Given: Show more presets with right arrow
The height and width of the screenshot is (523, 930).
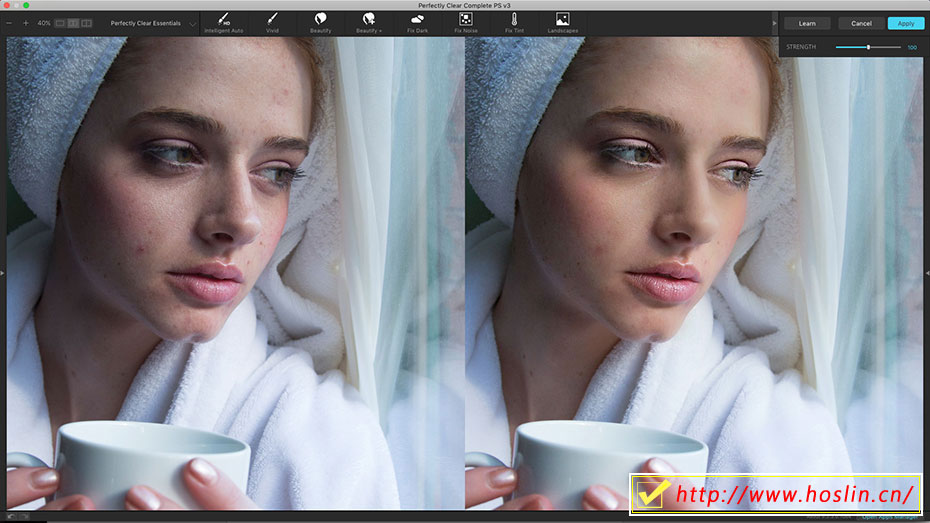Looking at the screenshot, I should [x=774, y=23].
